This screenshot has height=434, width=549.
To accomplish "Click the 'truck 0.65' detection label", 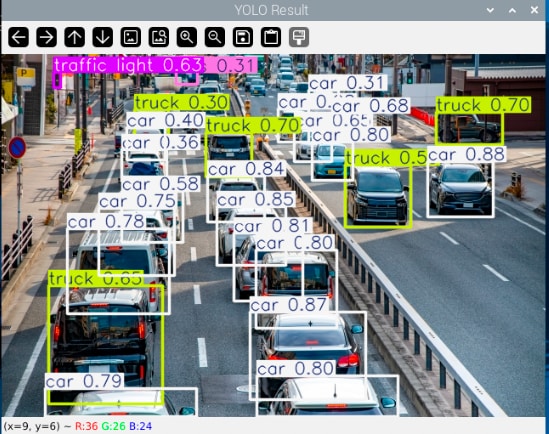I will tap(96, 279).
